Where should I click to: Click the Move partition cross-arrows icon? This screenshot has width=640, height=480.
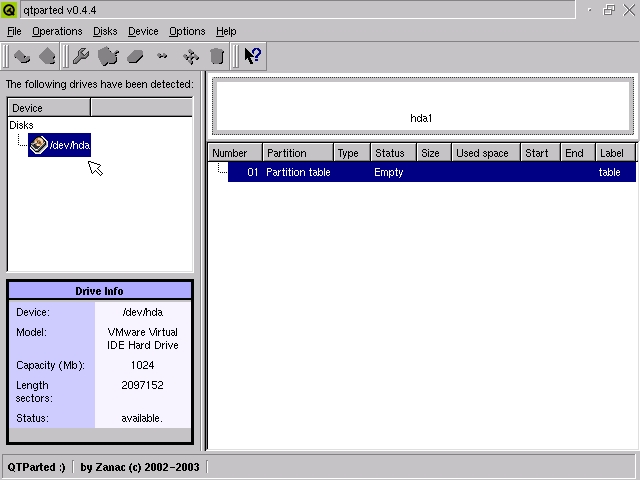click(x=191, y=57)
